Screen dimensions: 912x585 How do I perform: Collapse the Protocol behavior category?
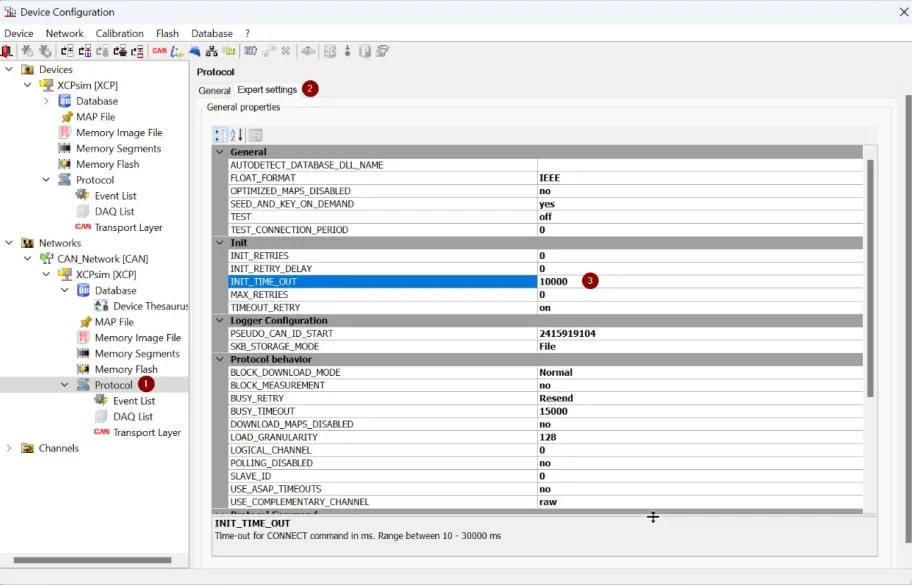[x=220, y=359]
